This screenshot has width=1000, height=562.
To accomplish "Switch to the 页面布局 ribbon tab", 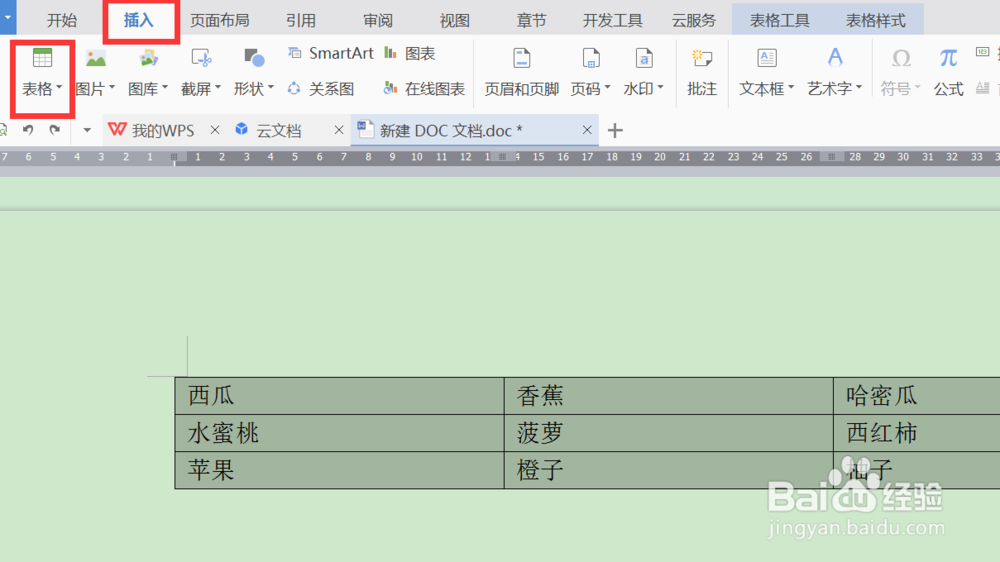I will pos(219,20).
